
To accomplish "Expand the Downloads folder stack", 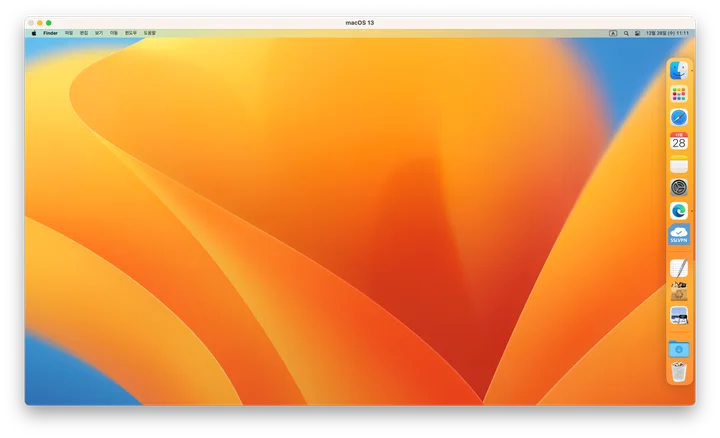I will point(679,349).
